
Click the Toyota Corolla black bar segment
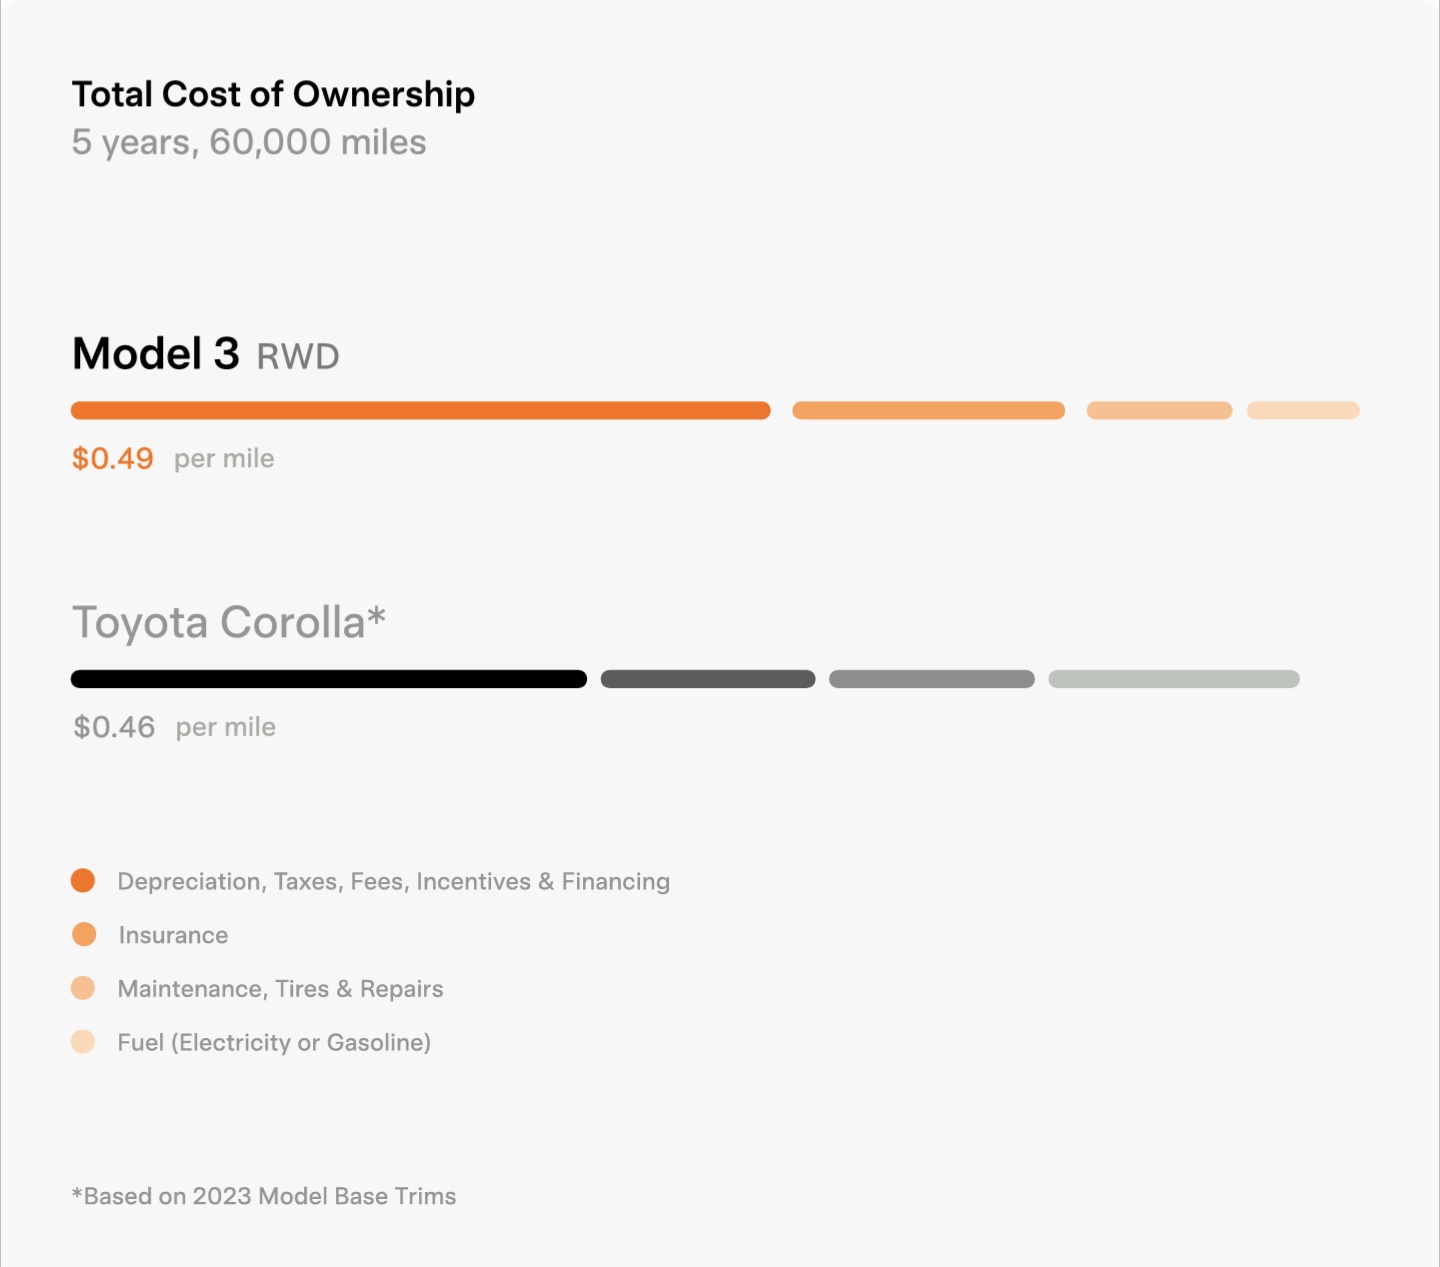point(328,679)
